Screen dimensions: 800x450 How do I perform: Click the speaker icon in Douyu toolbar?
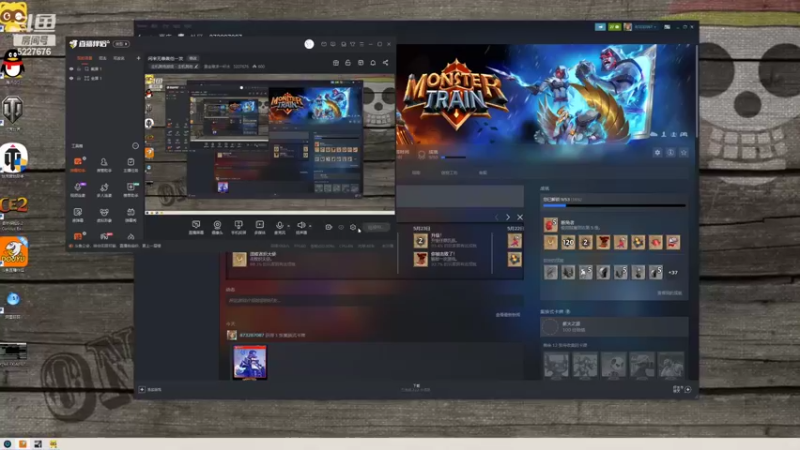pos(301,225)
